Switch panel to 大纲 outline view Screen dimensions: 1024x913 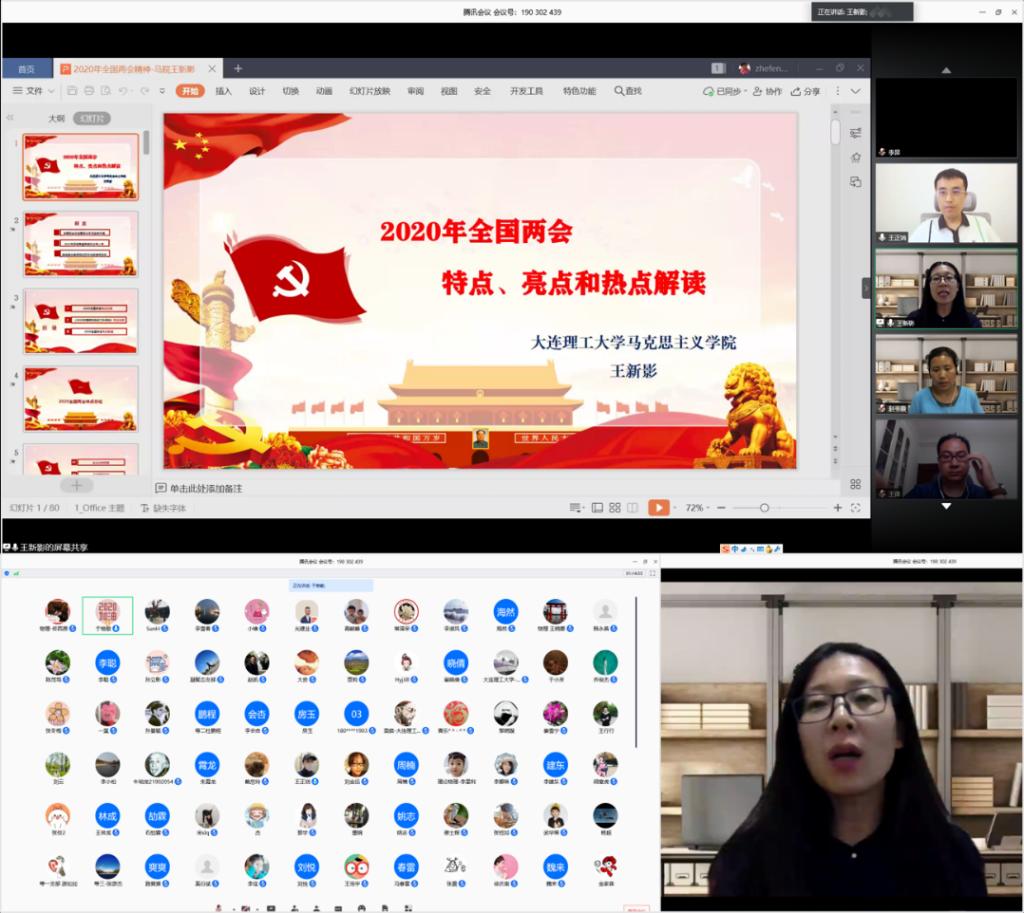click(x=57, y=118)
